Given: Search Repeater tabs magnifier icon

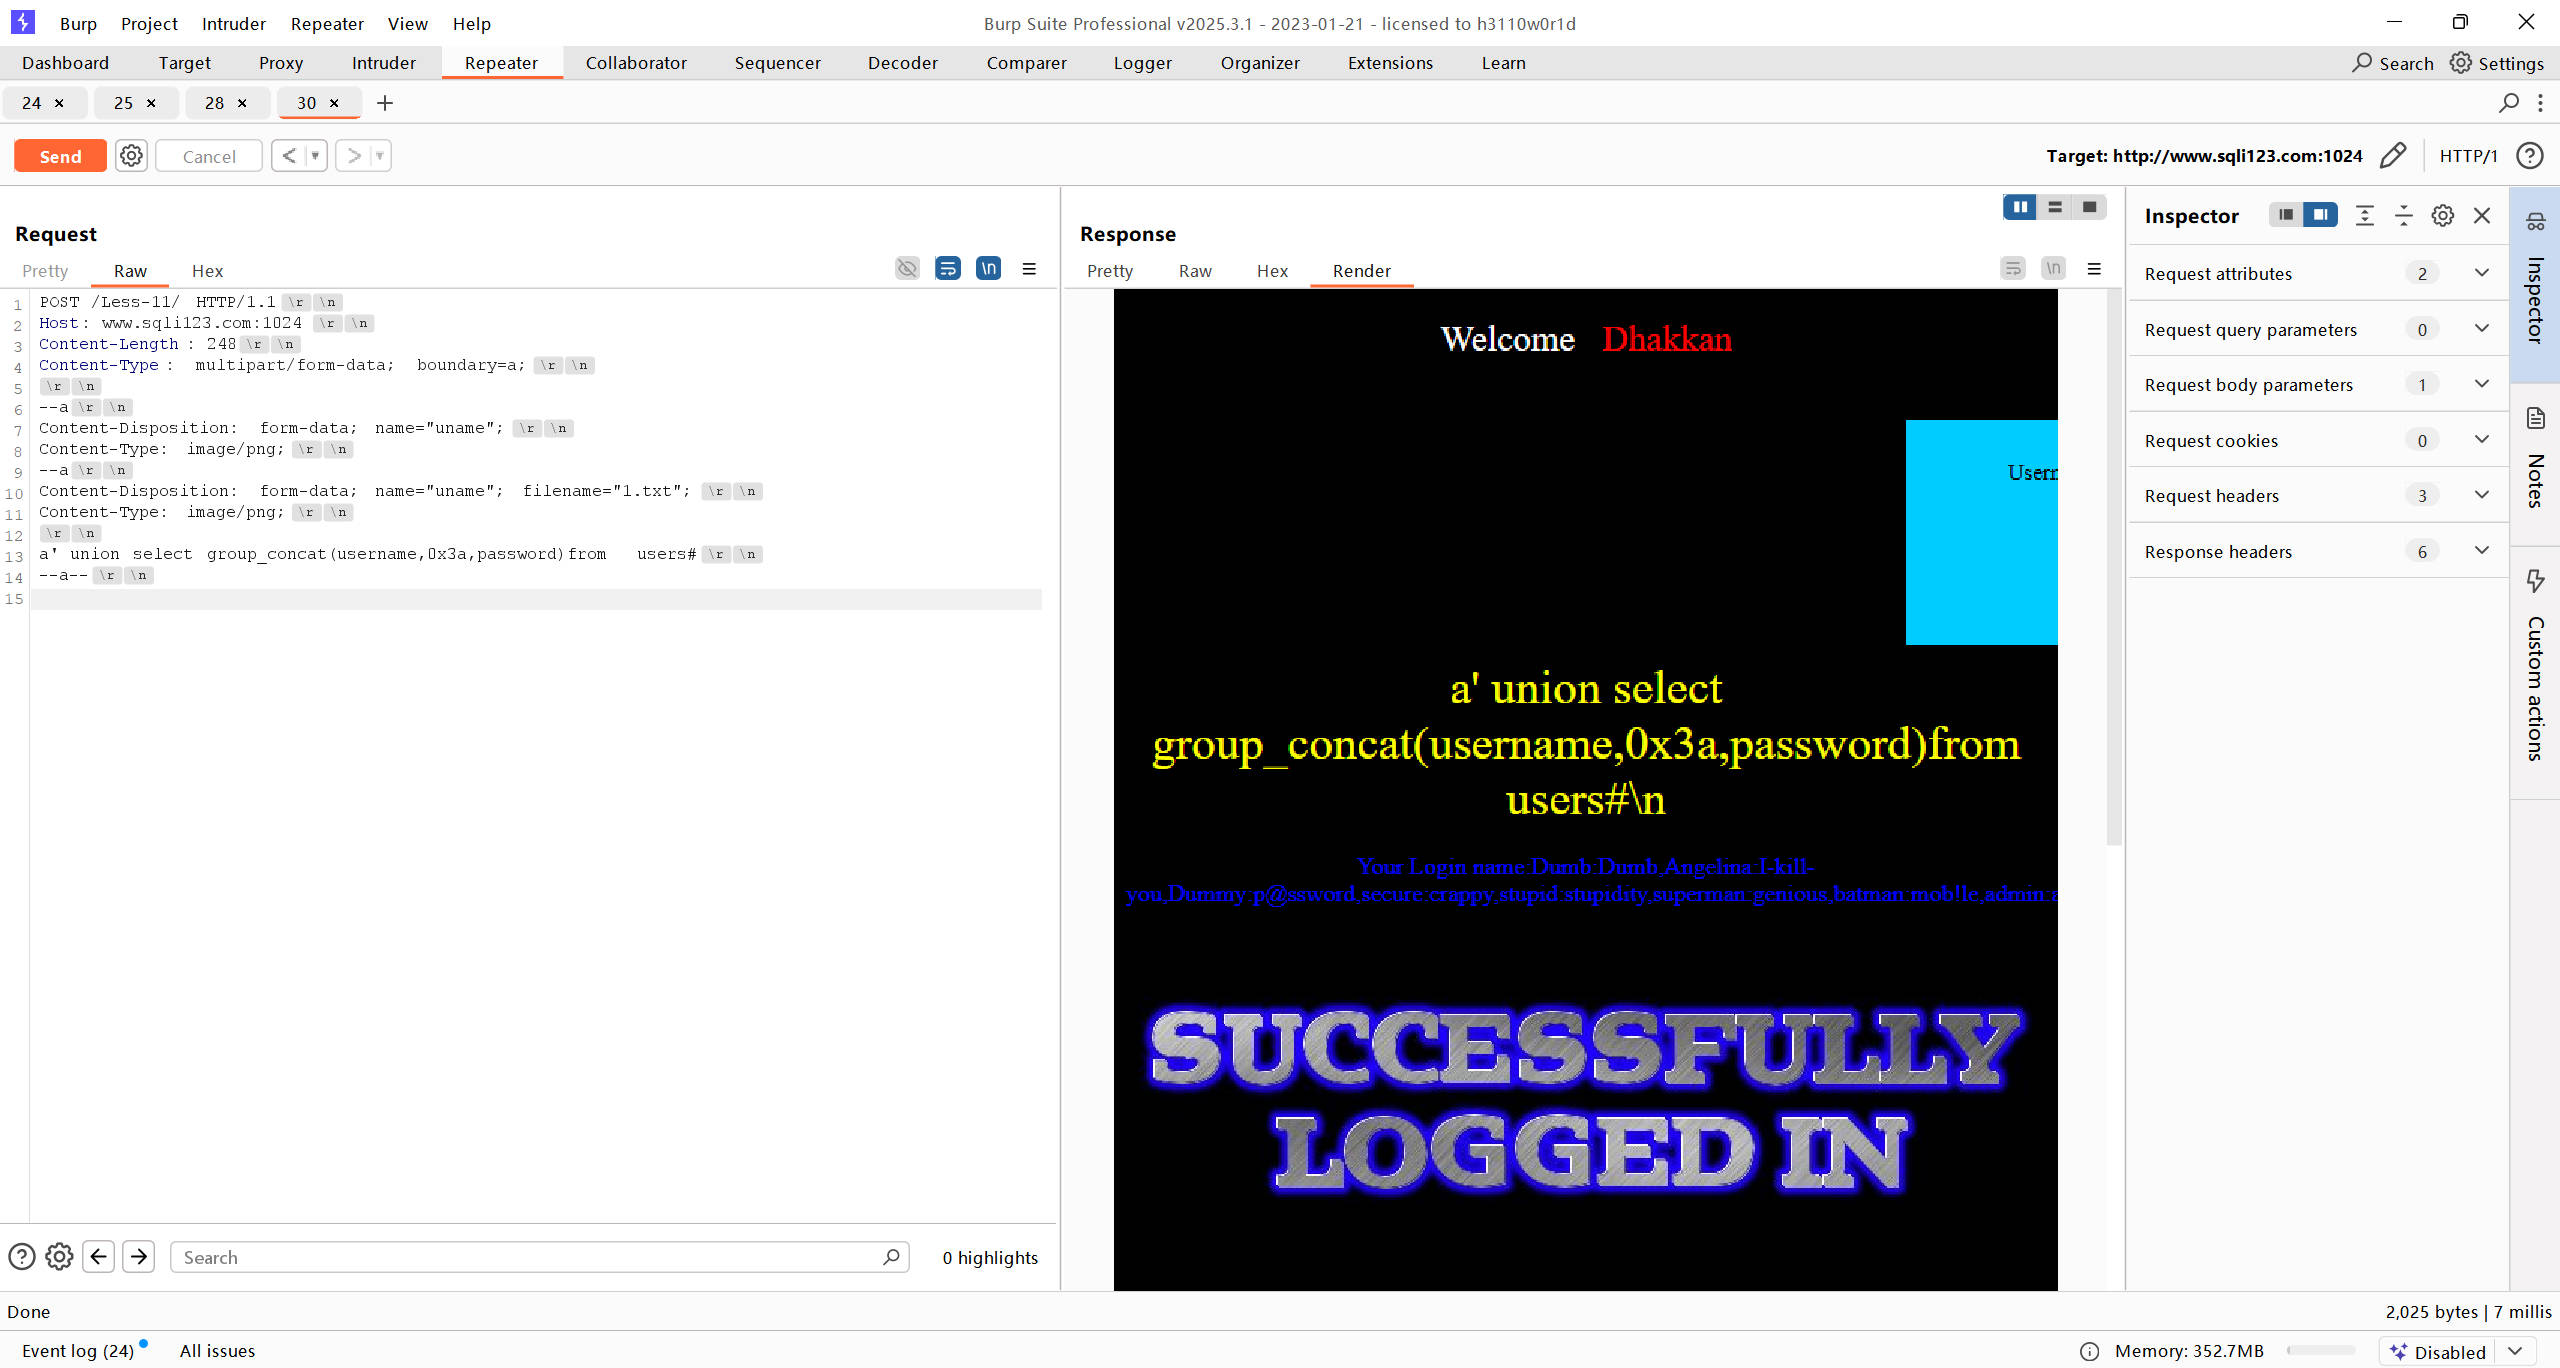Looking at the screenshot, I should (x=2509, y=103).
